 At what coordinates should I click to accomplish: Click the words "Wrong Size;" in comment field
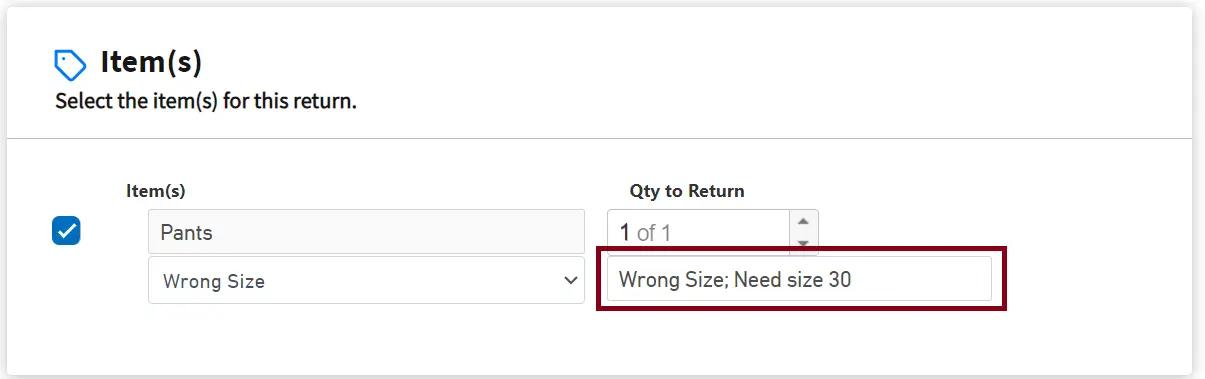(673, 280)
